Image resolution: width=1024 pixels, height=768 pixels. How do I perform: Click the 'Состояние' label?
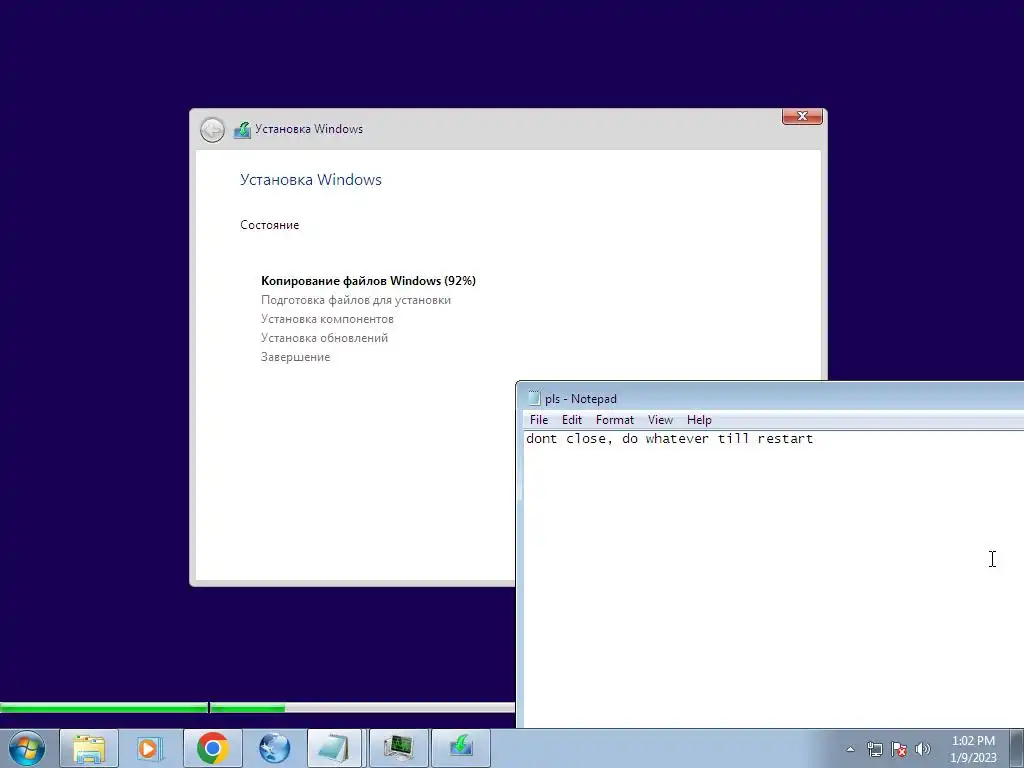pos(269,225)
